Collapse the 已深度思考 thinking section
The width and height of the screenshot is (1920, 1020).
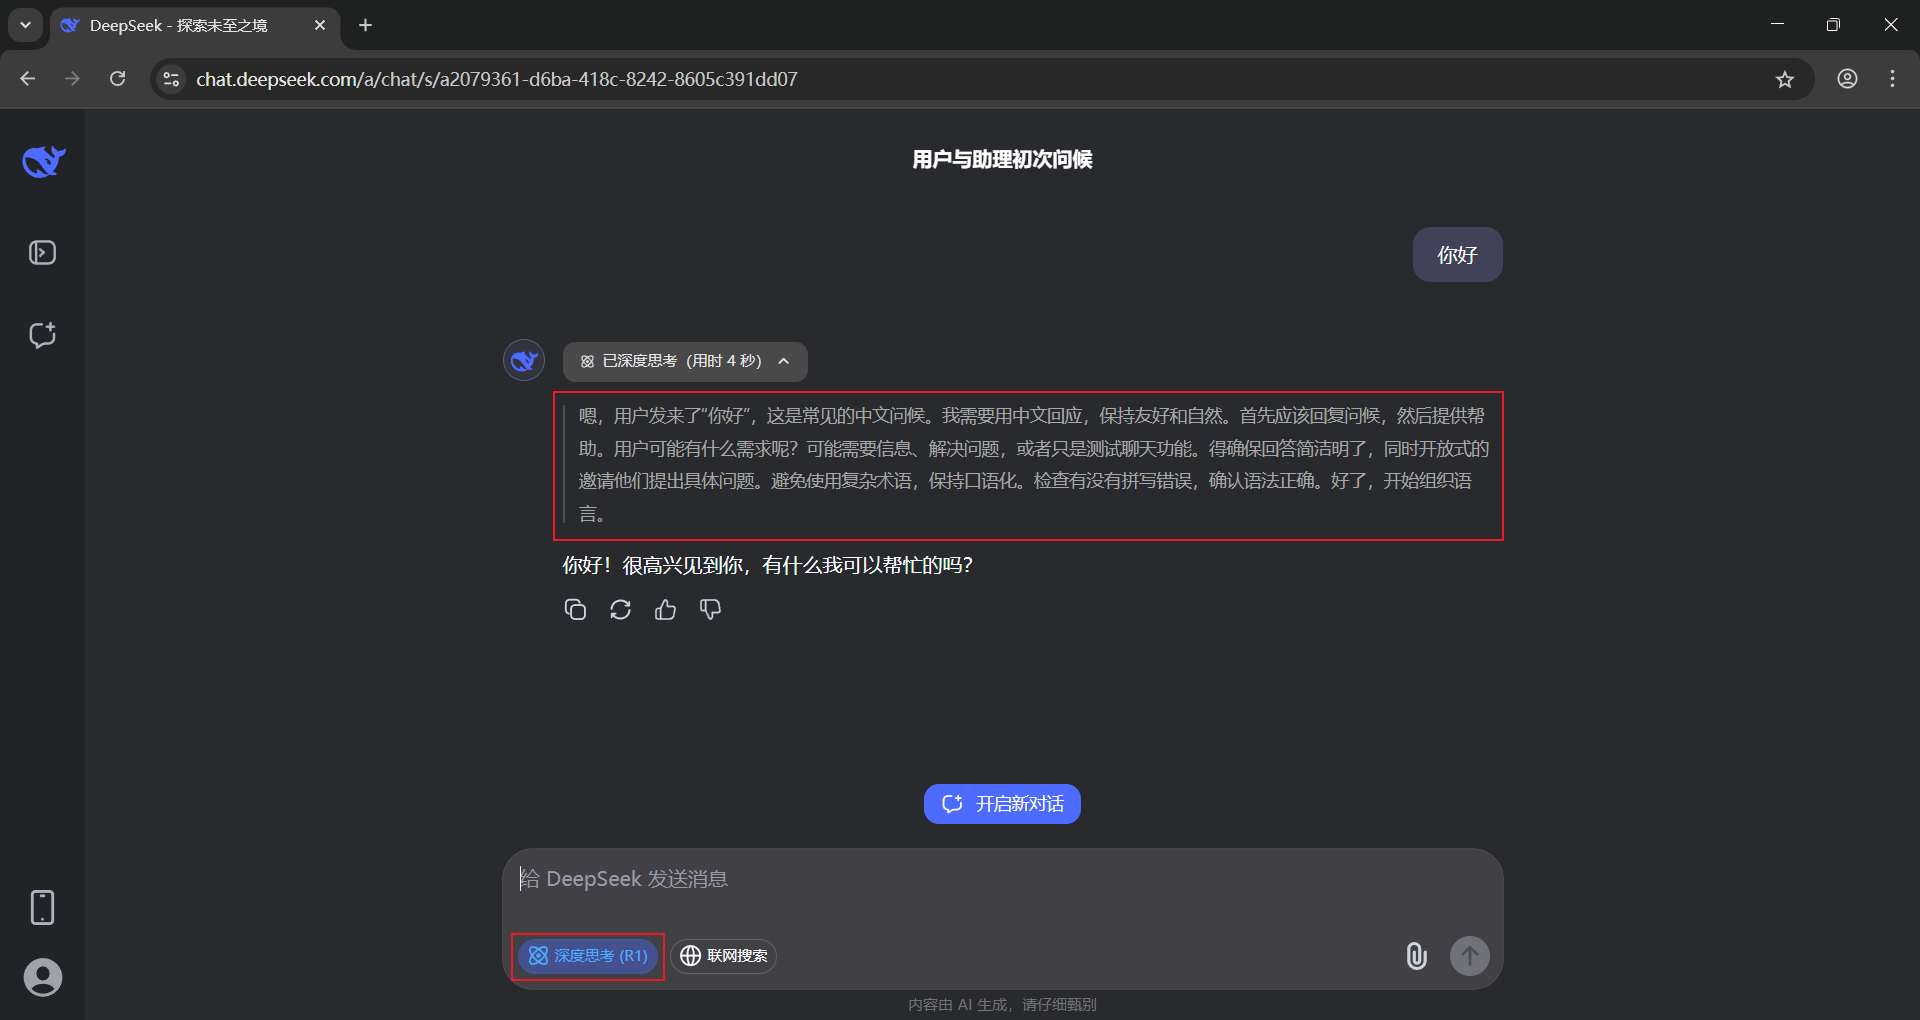685,361
